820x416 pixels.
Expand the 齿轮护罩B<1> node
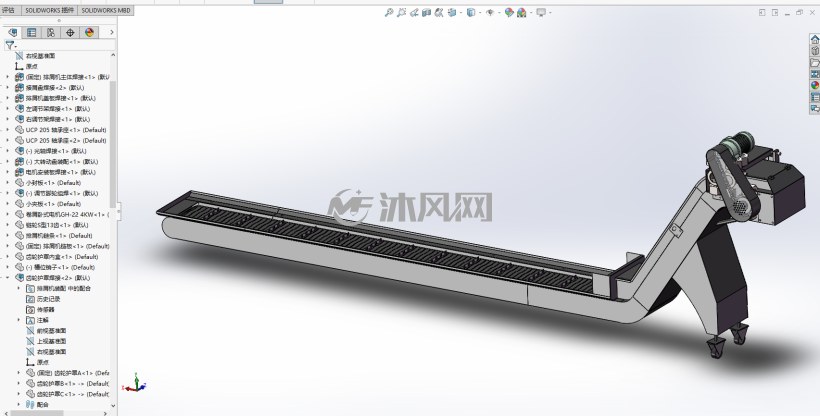[18, 384]
